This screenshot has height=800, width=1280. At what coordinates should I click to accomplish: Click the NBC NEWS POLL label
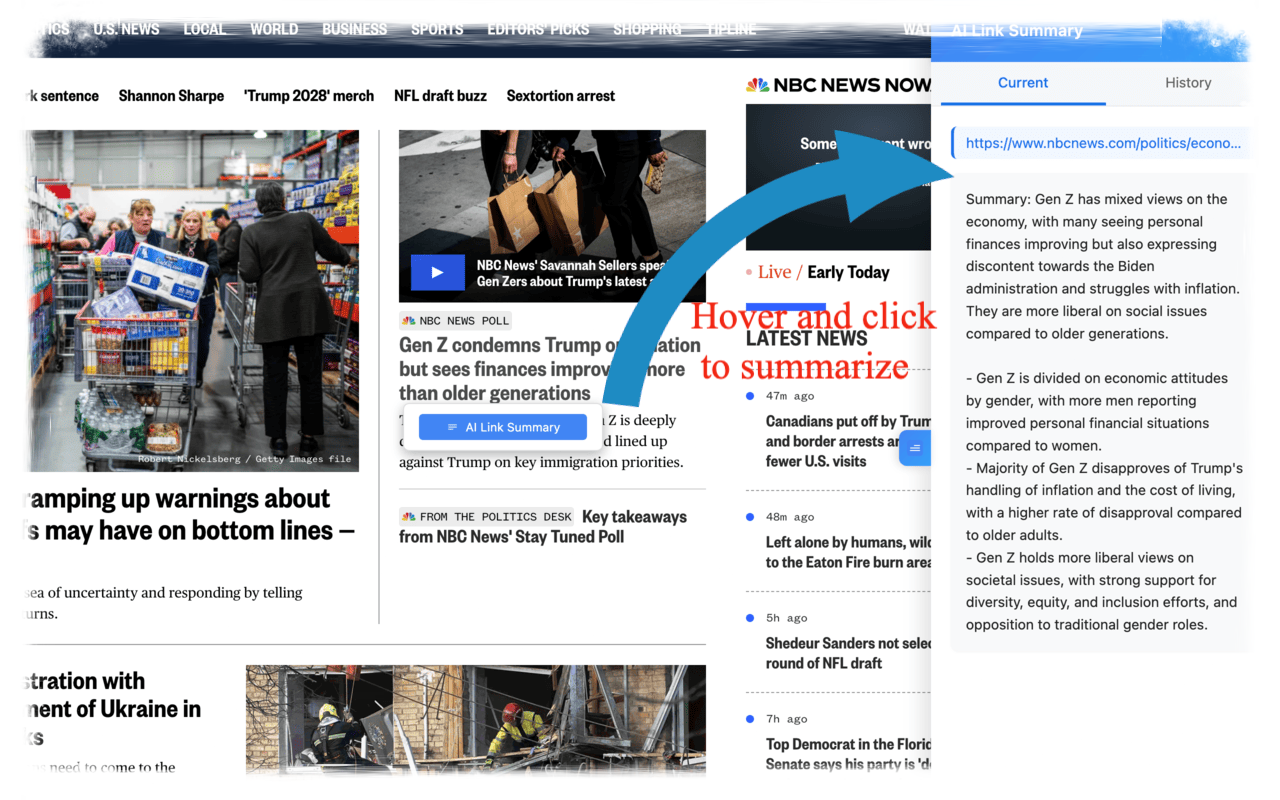[456, 321]
